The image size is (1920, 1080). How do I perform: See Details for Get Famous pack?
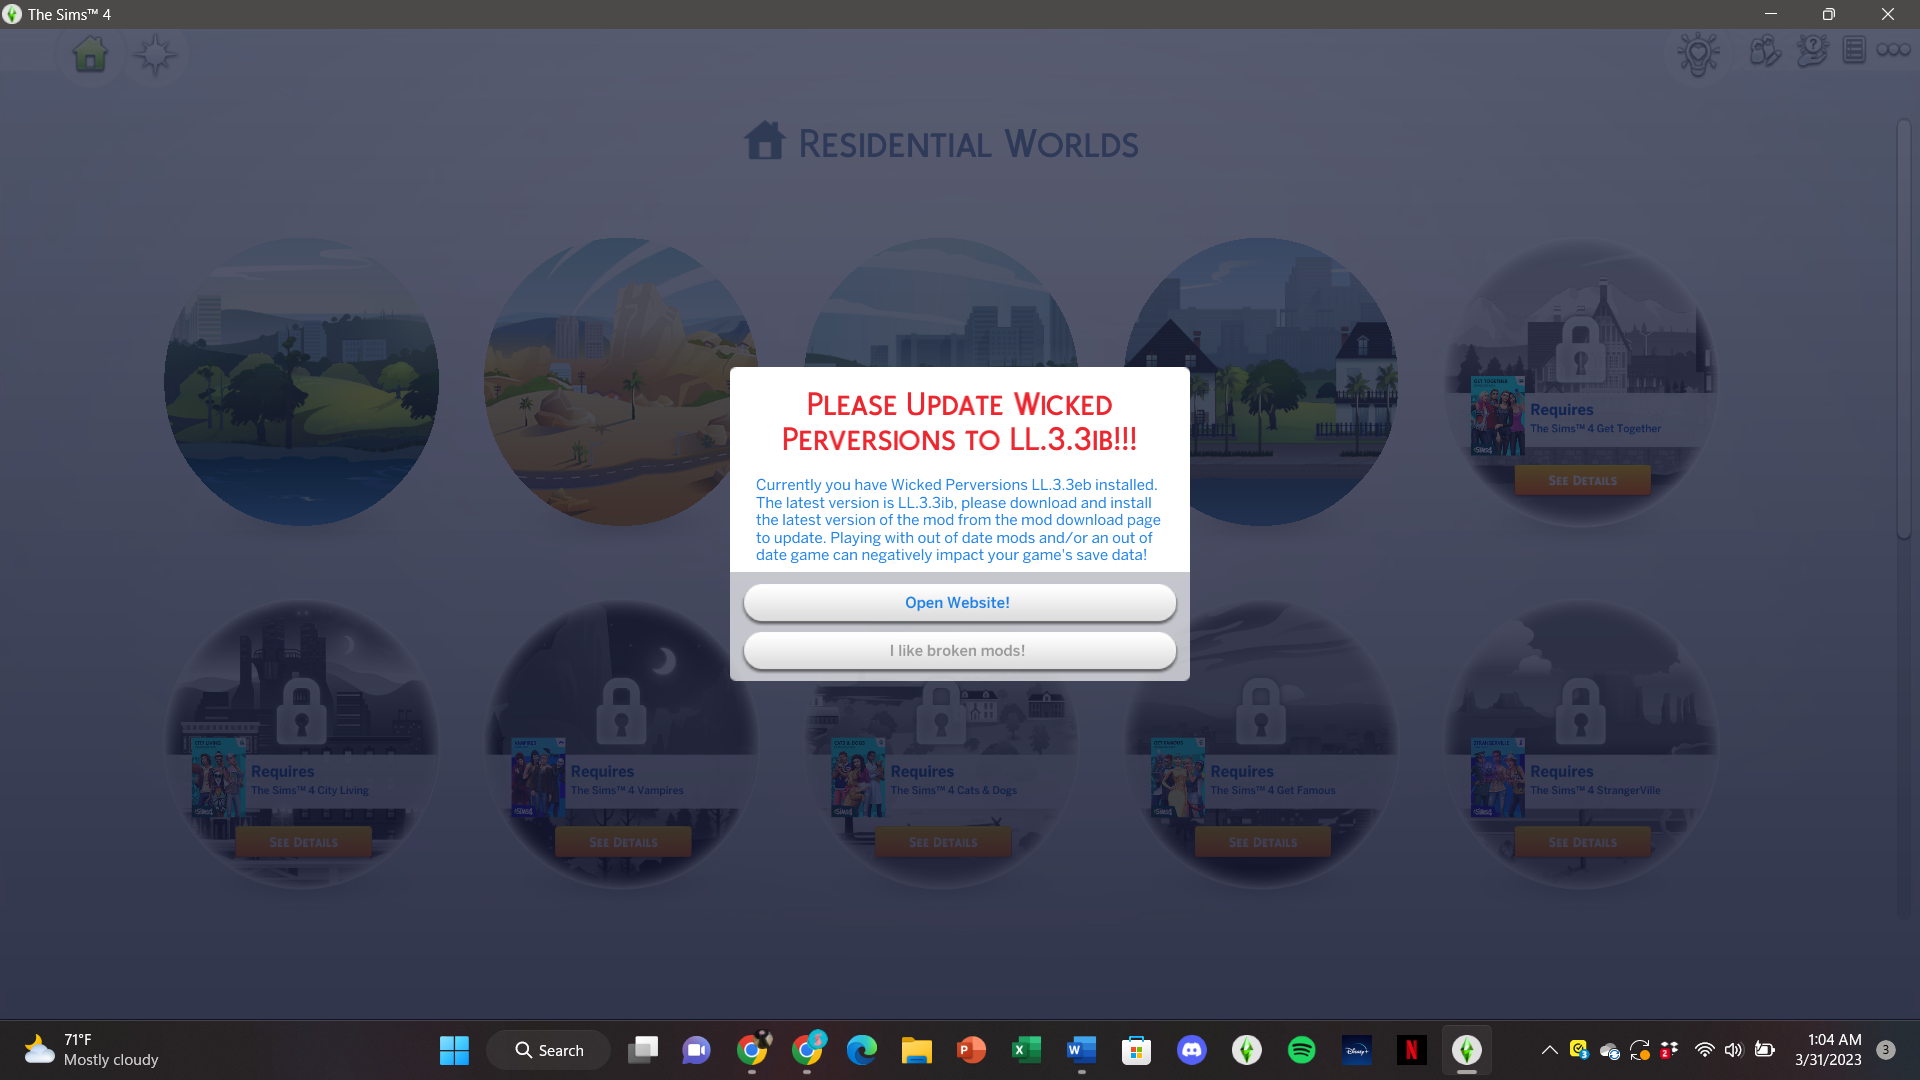point(1263,842)
